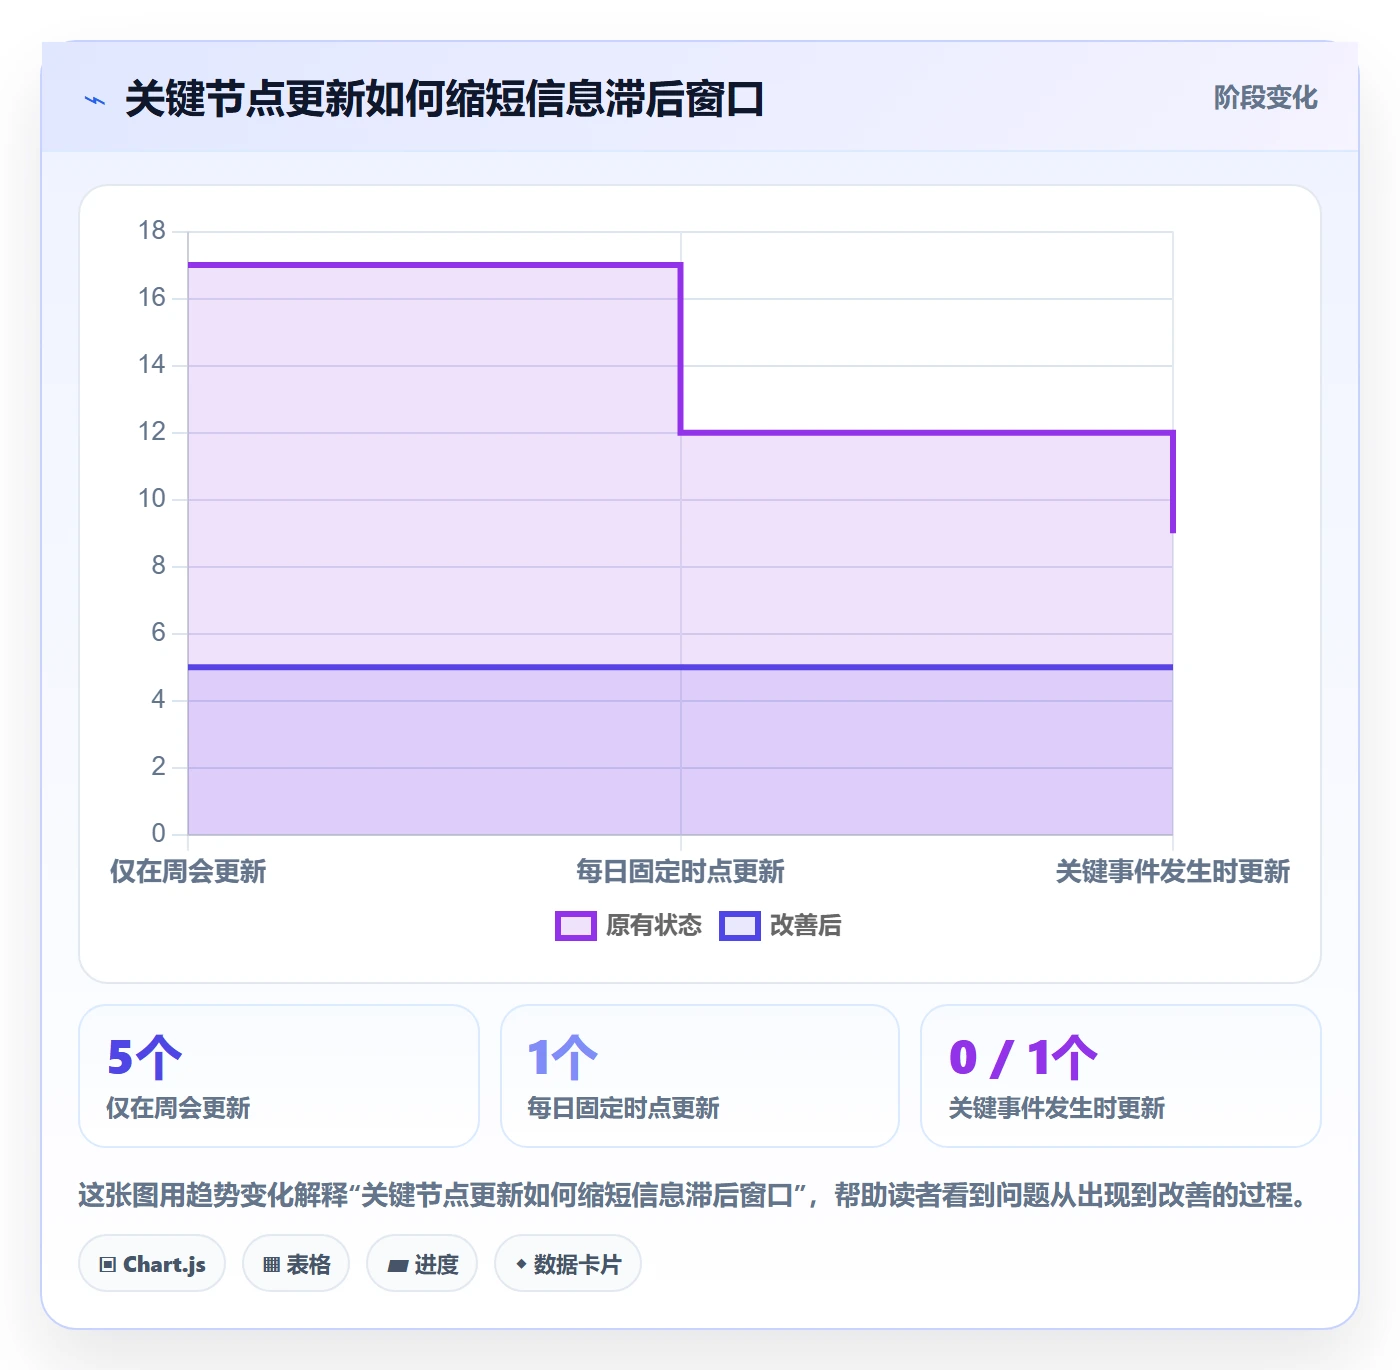Click the y-axis tick label 6

tap(159, 633)
